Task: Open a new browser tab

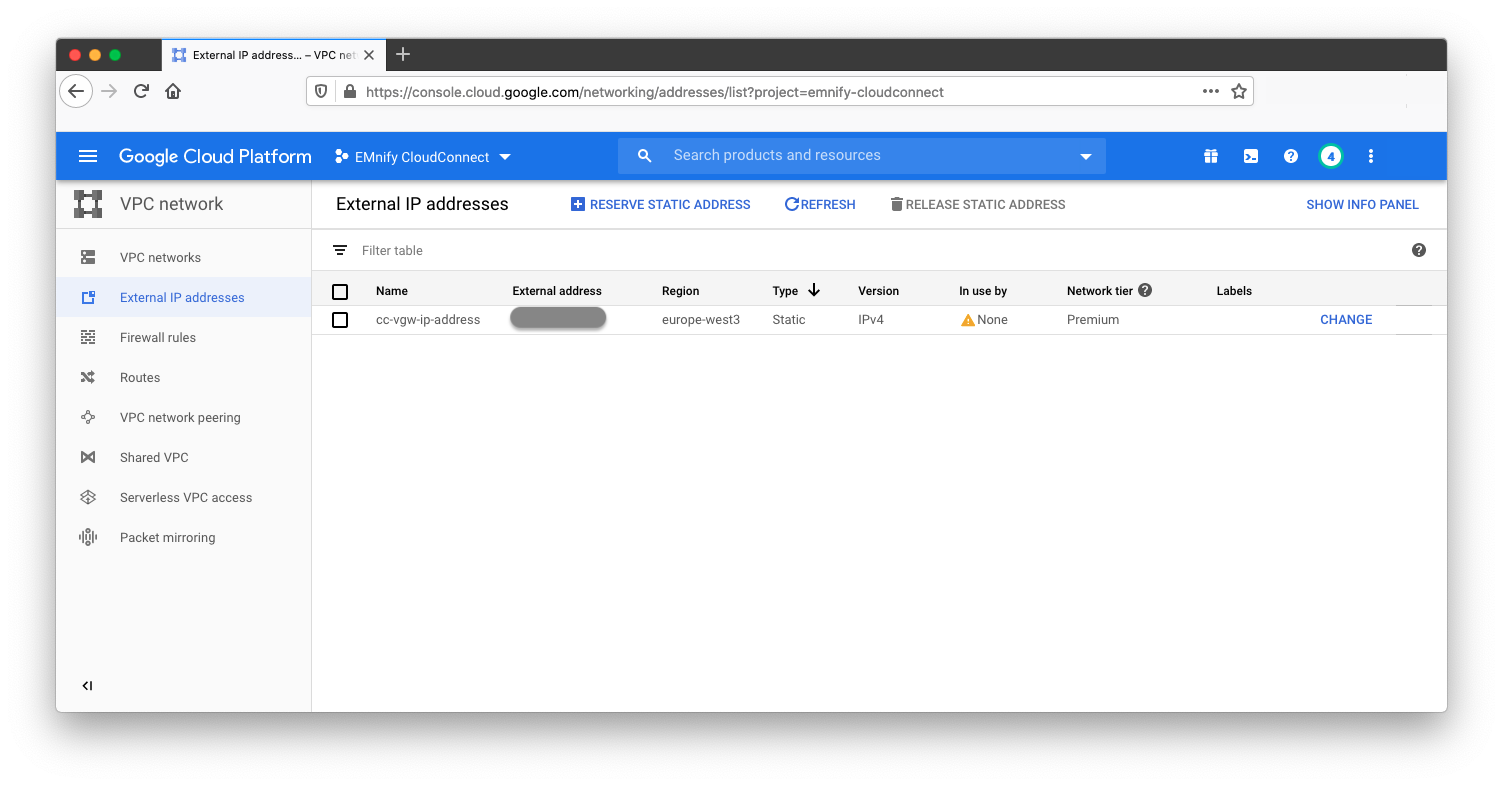Action: point(403,55)
